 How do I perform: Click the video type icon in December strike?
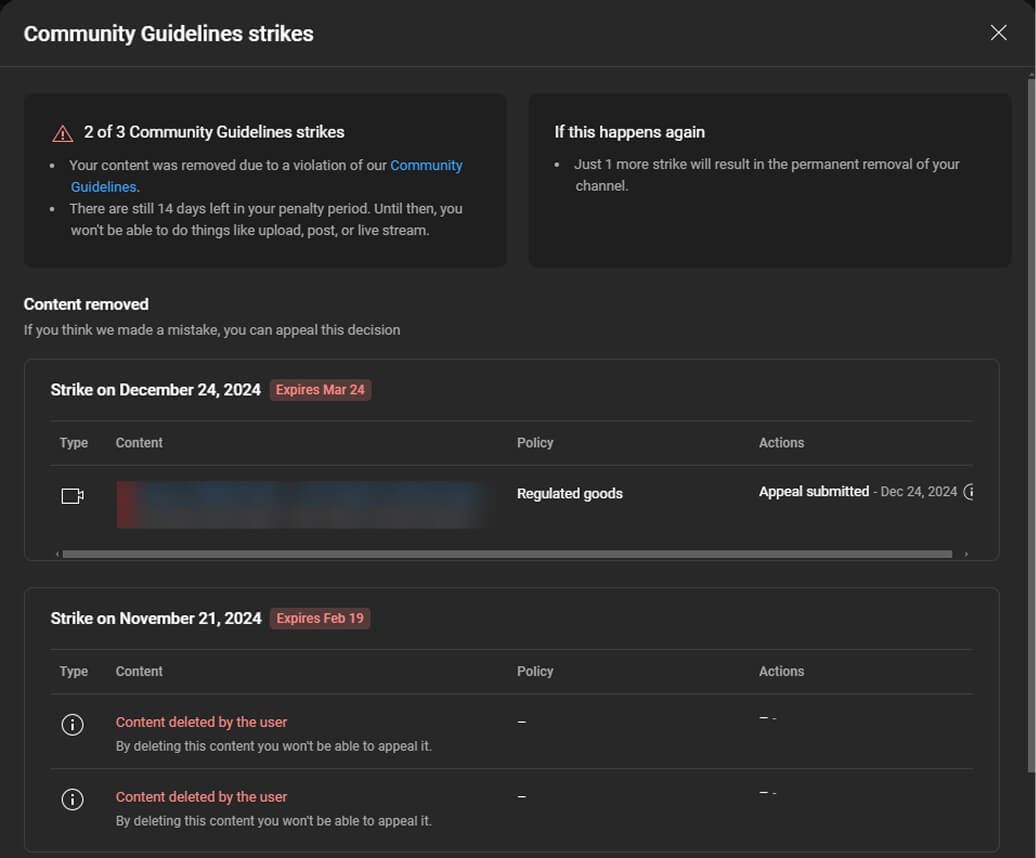pos(73,495)
